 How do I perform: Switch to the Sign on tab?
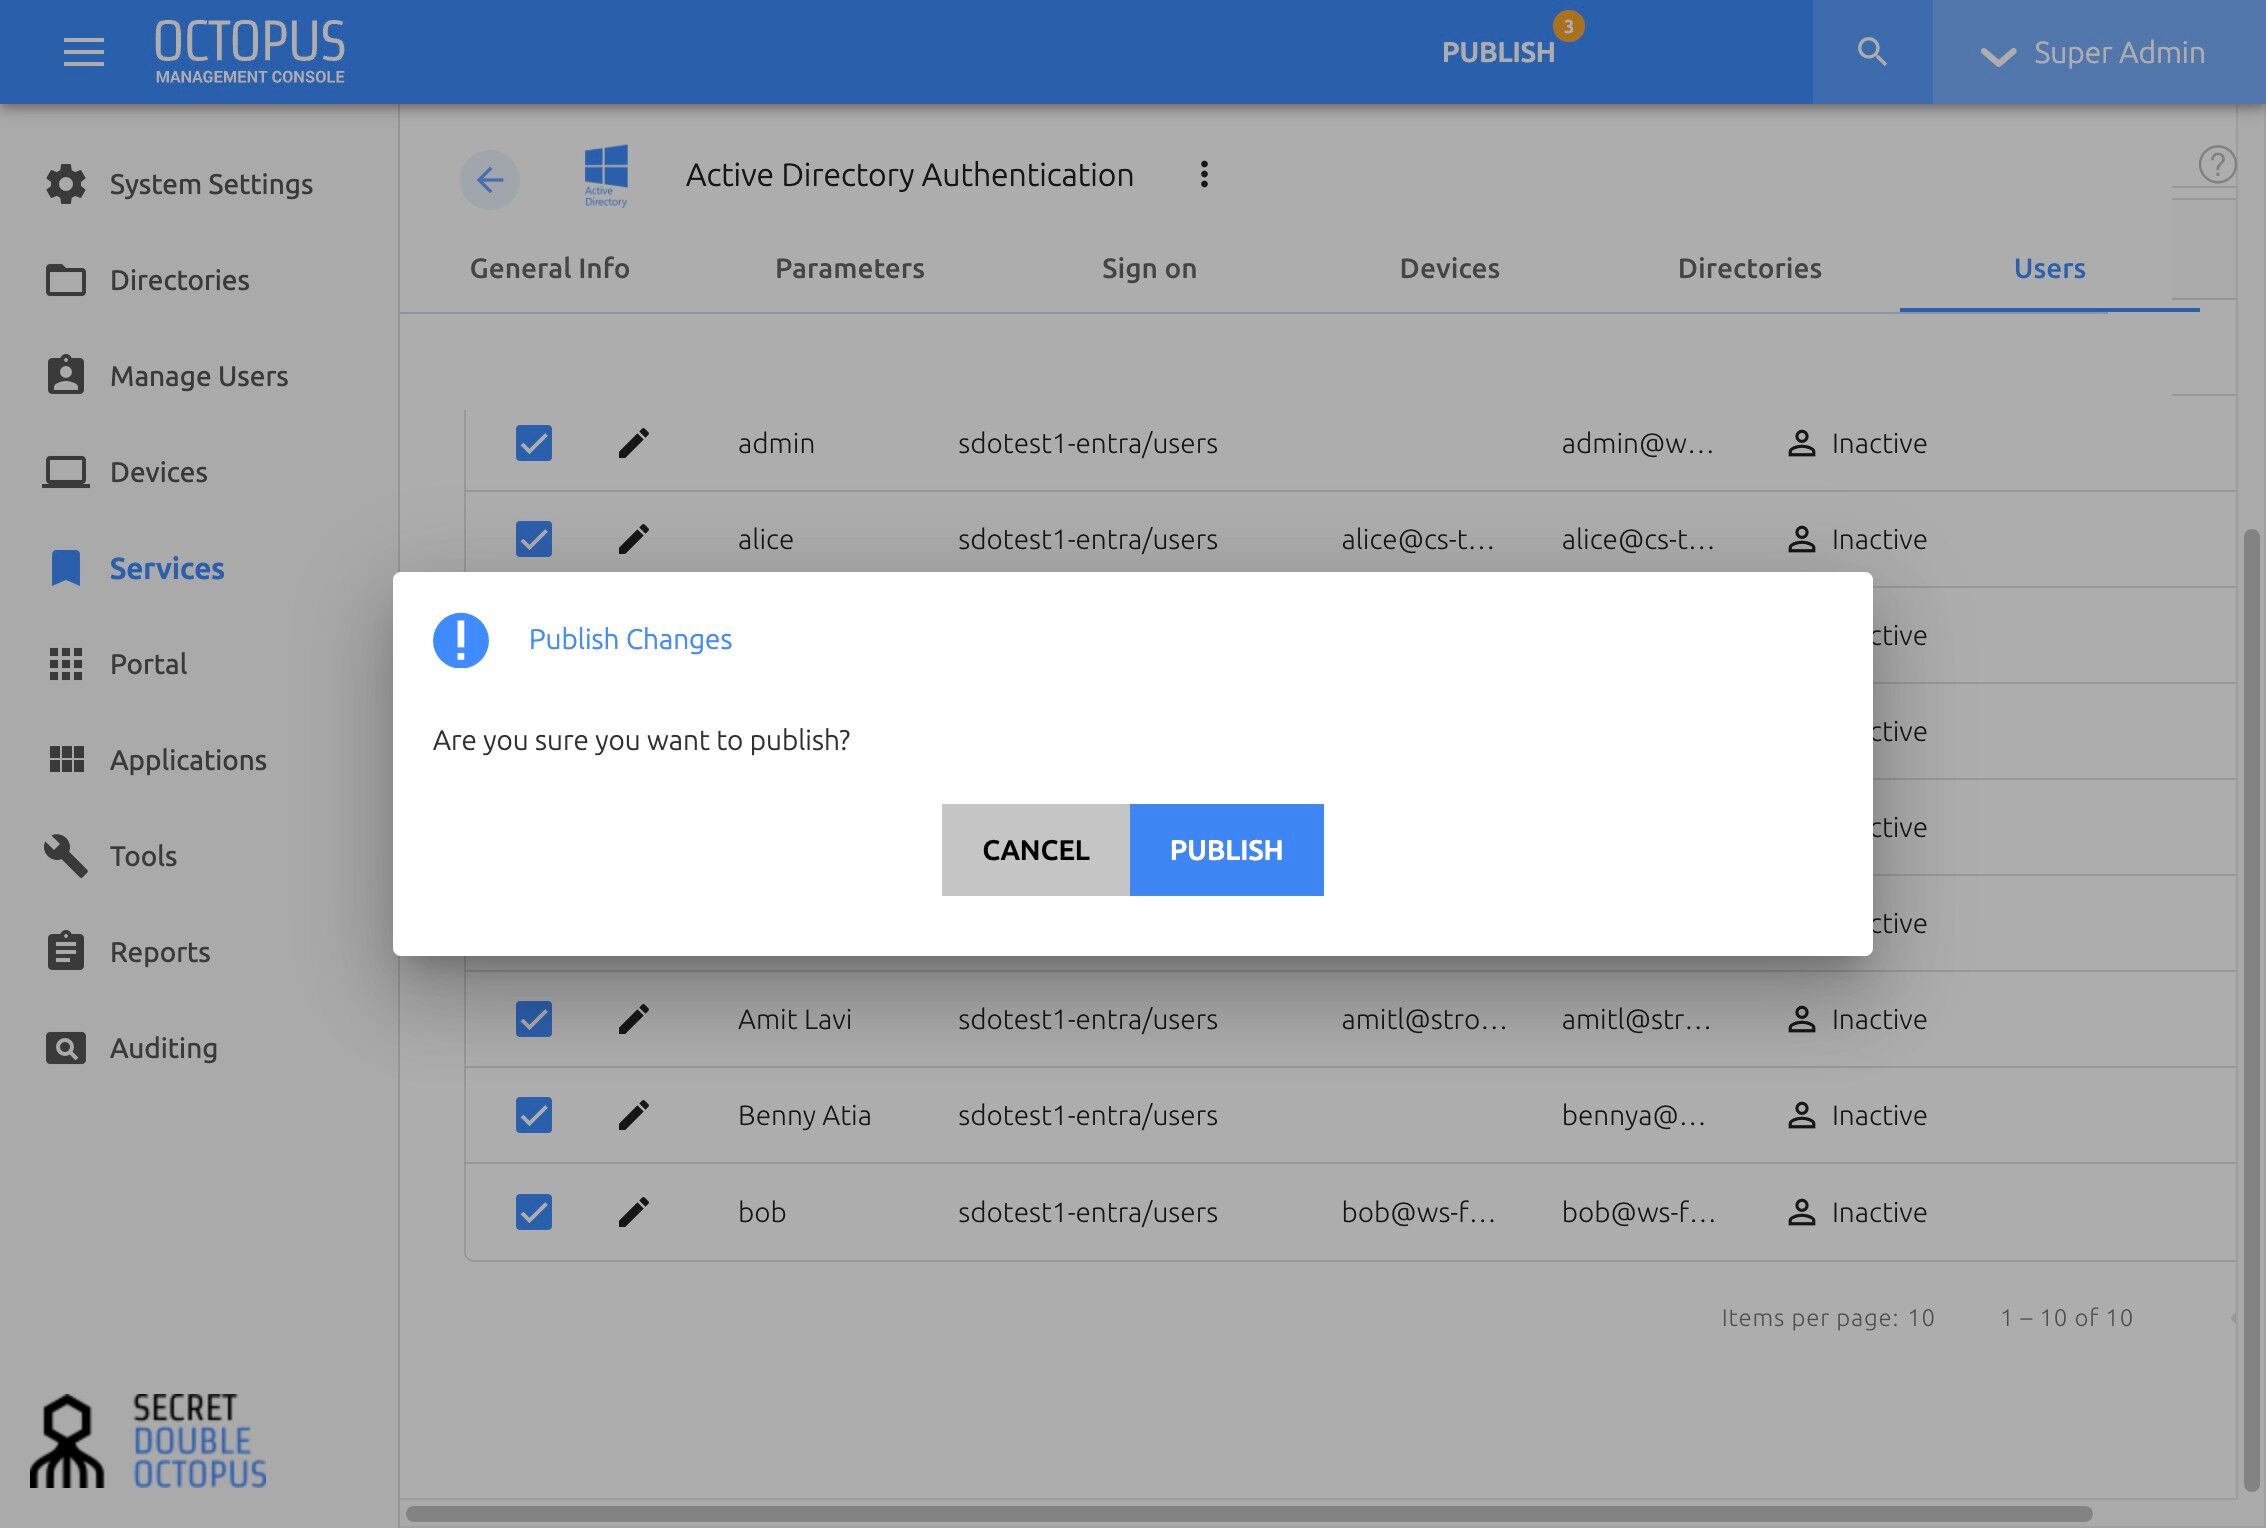point(1149,268)
